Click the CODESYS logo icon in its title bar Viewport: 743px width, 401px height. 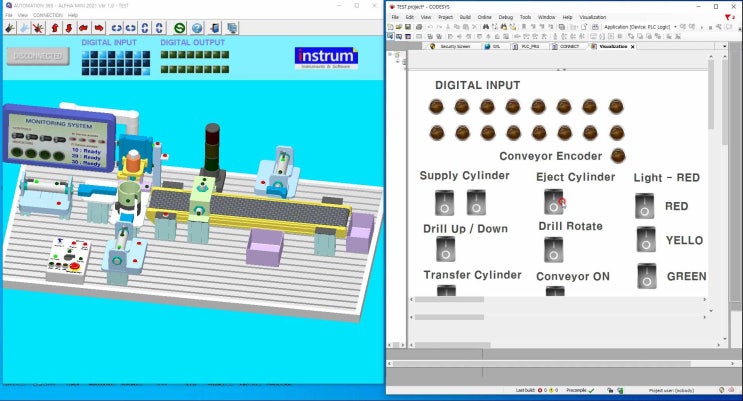[x=392, y=7]
